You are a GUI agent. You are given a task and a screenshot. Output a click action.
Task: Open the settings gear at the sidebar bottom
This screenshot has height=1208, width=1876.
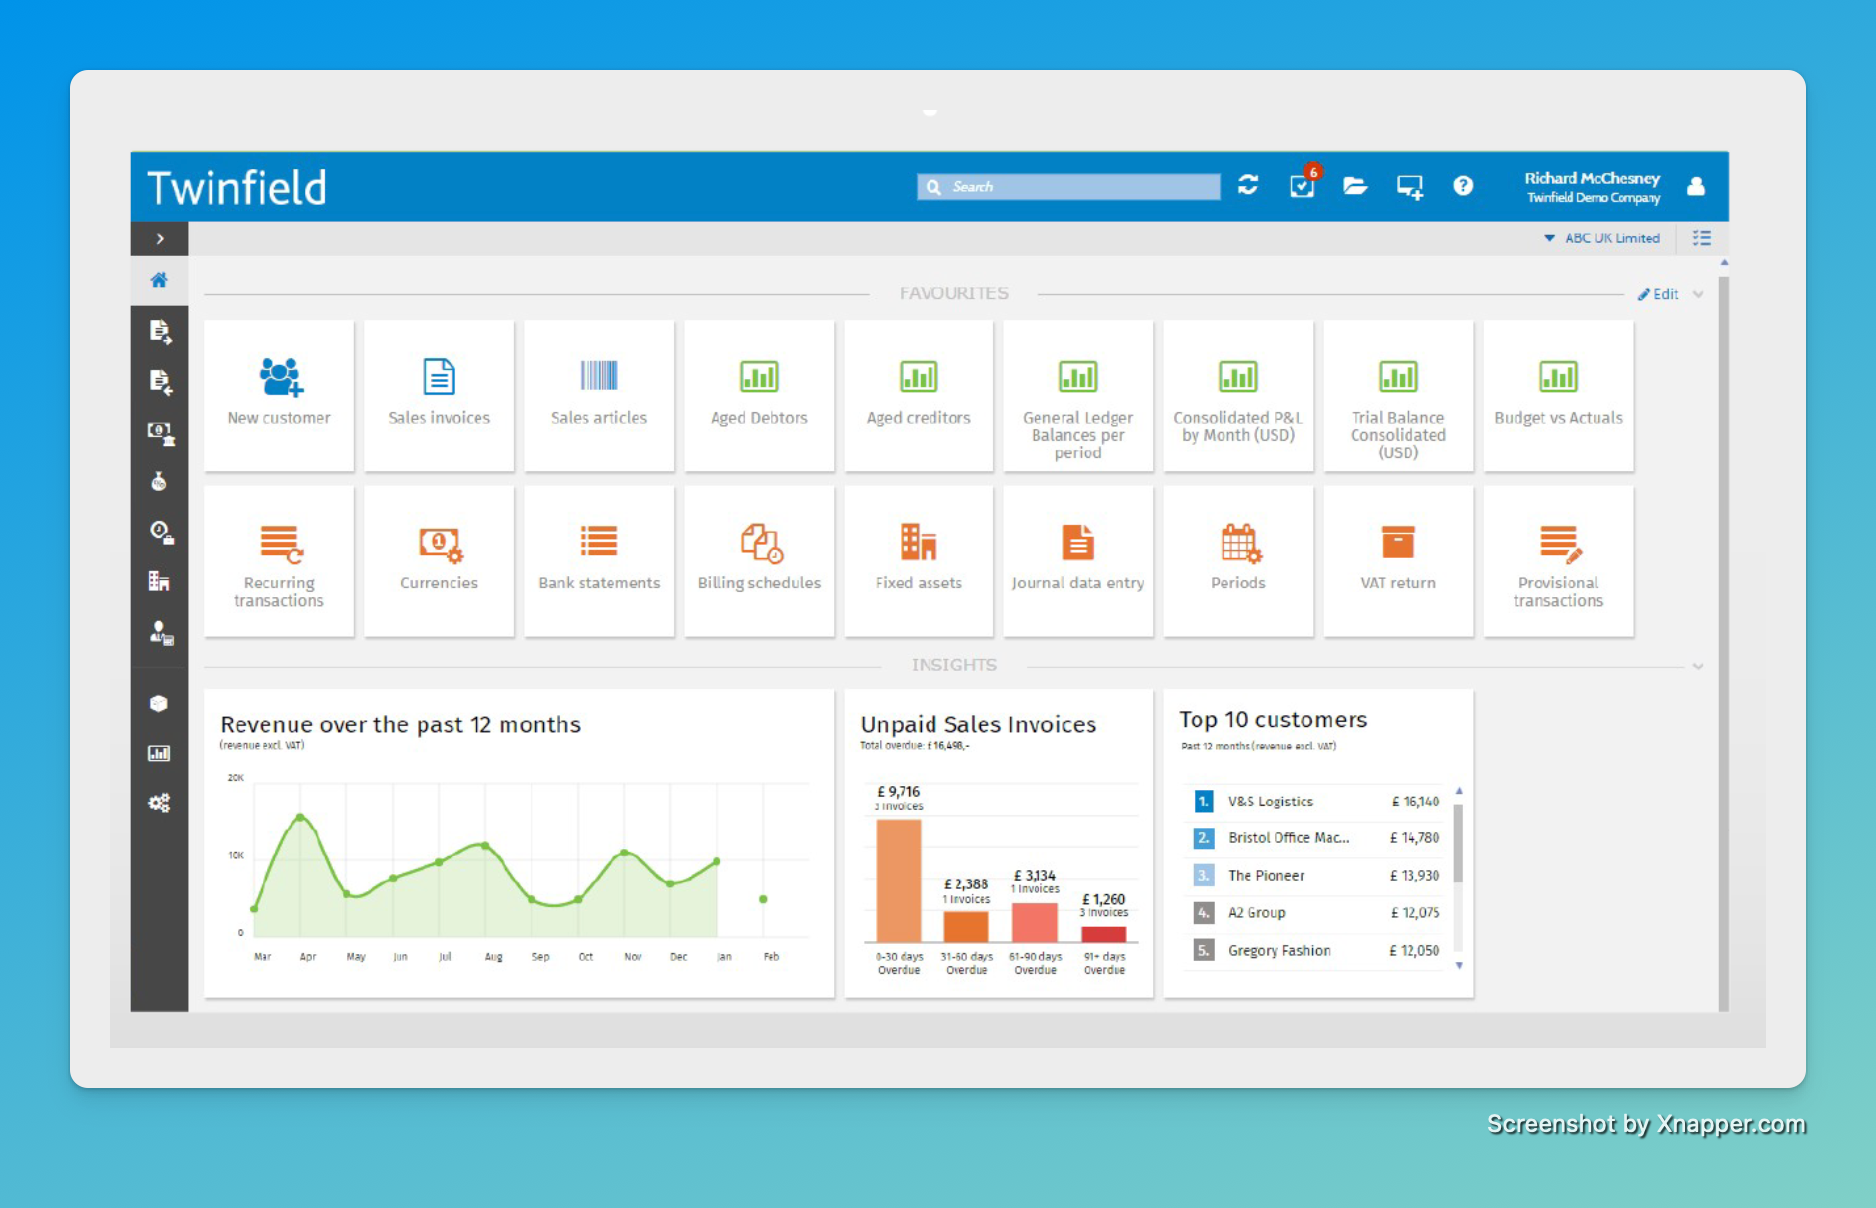(x=159, y=803)
